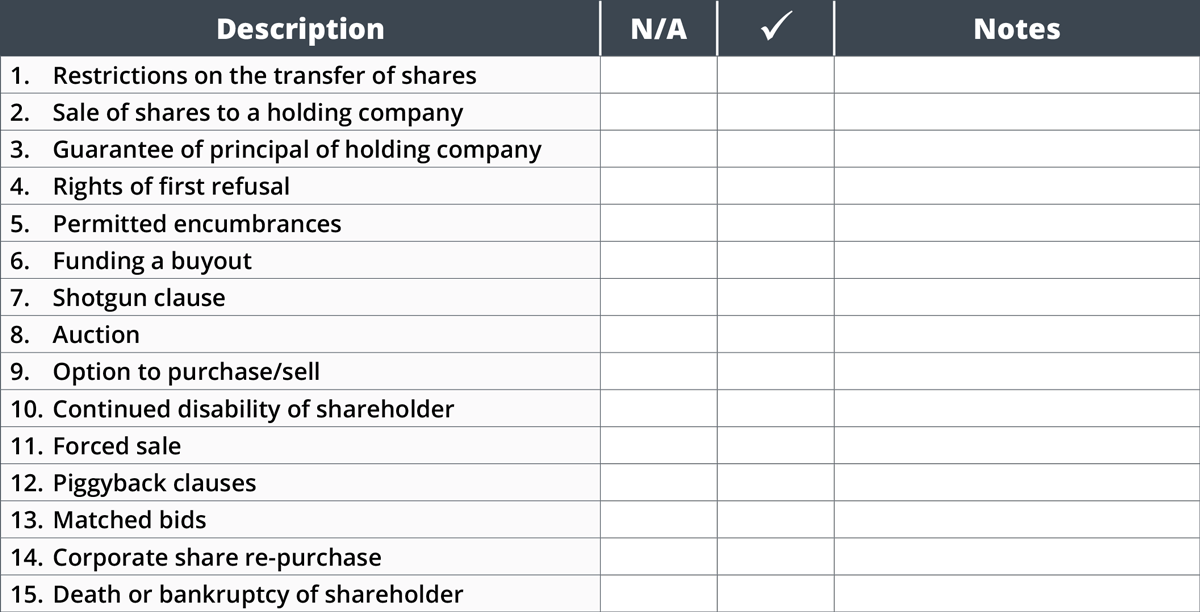Click the Description column header
This screenshot has width=1200, height=612.
300,28
